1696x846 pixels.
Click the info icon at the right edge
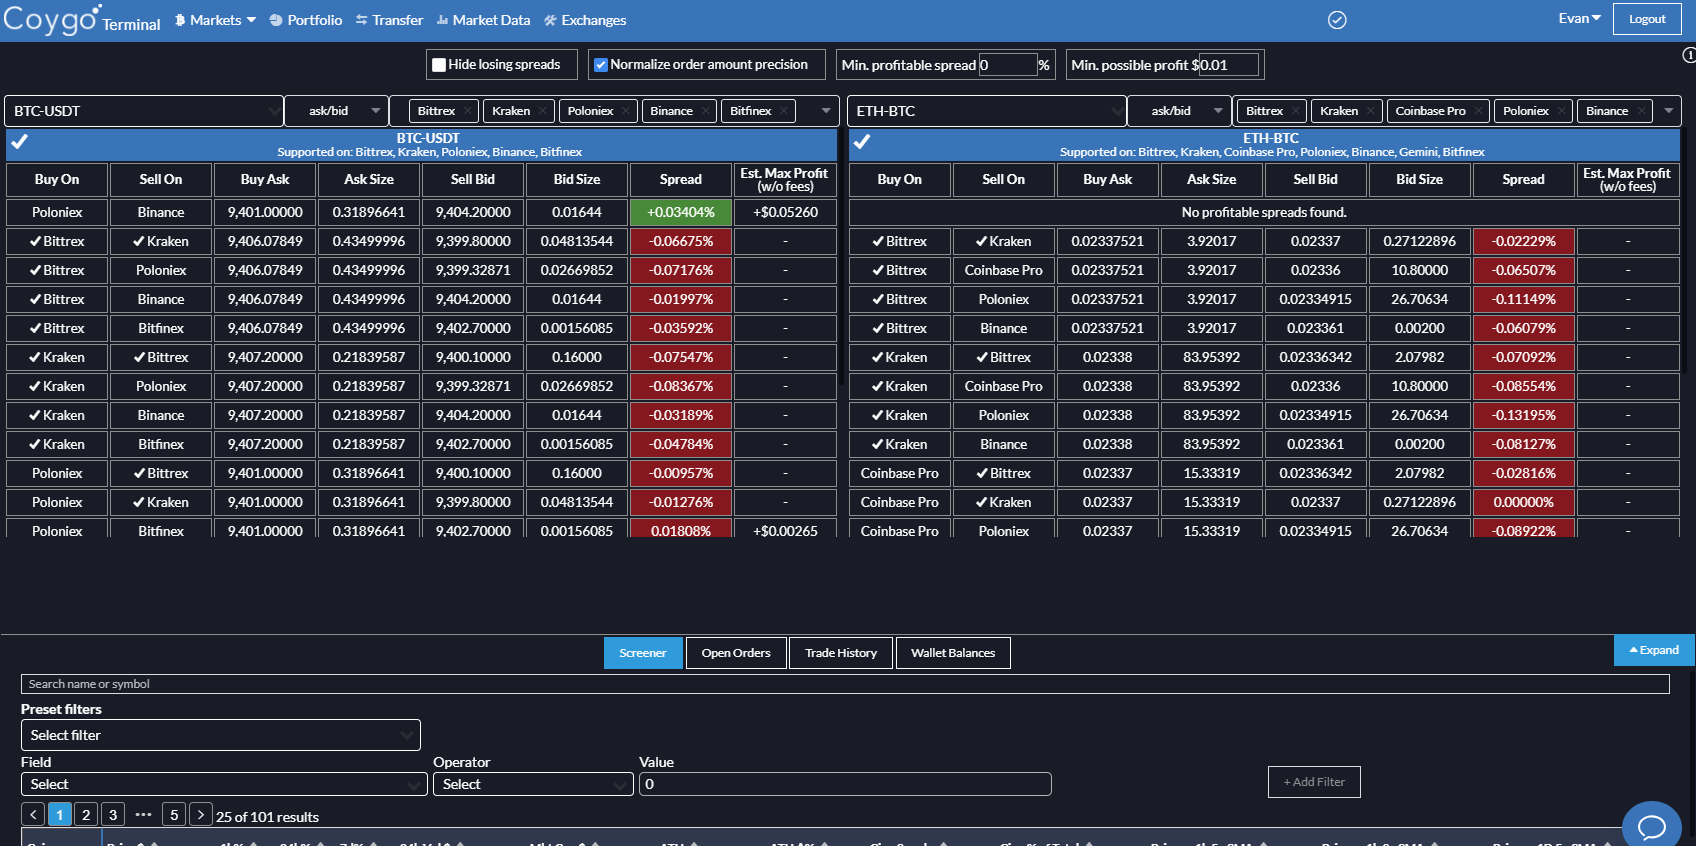(1689, 56)
